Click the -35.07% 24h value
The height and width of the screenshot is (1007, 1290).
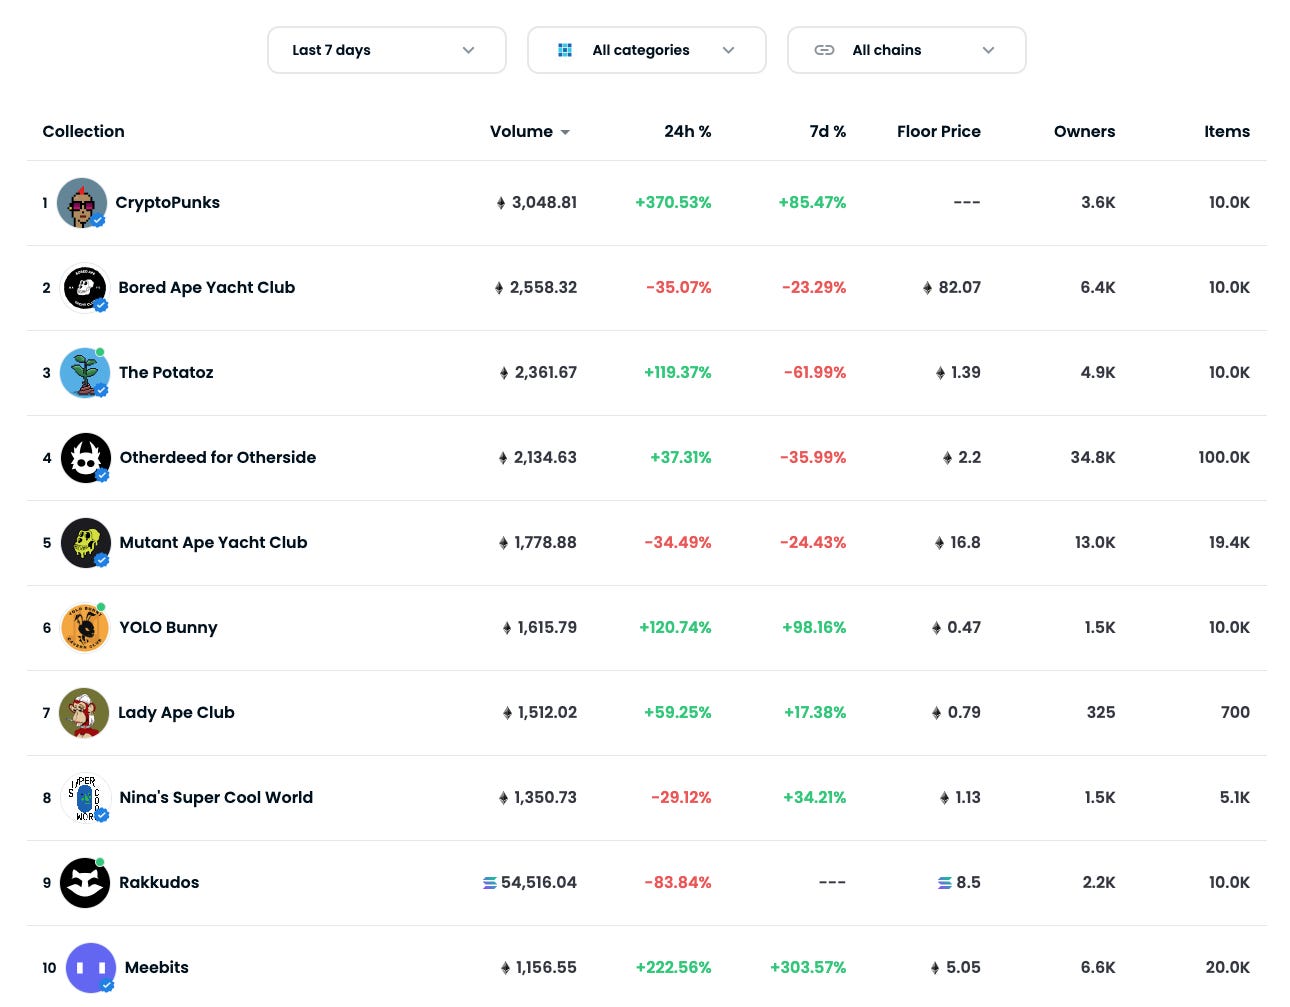(679, 287)
